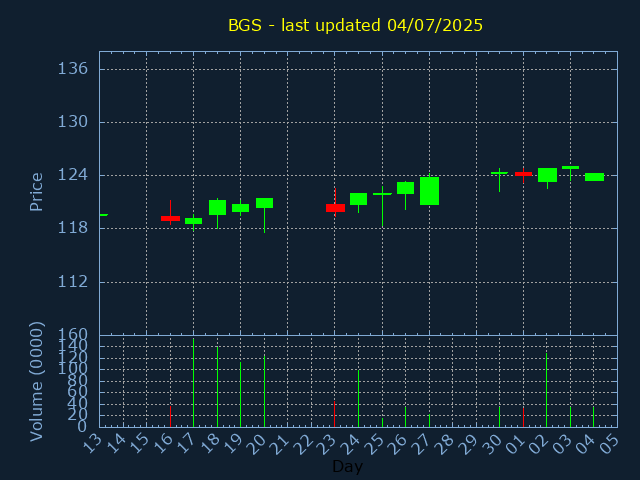This screenshot has height=480, width=640.
Task: Click the day 14 tick label
Action: pyautogui.click(x=116, y=444)
